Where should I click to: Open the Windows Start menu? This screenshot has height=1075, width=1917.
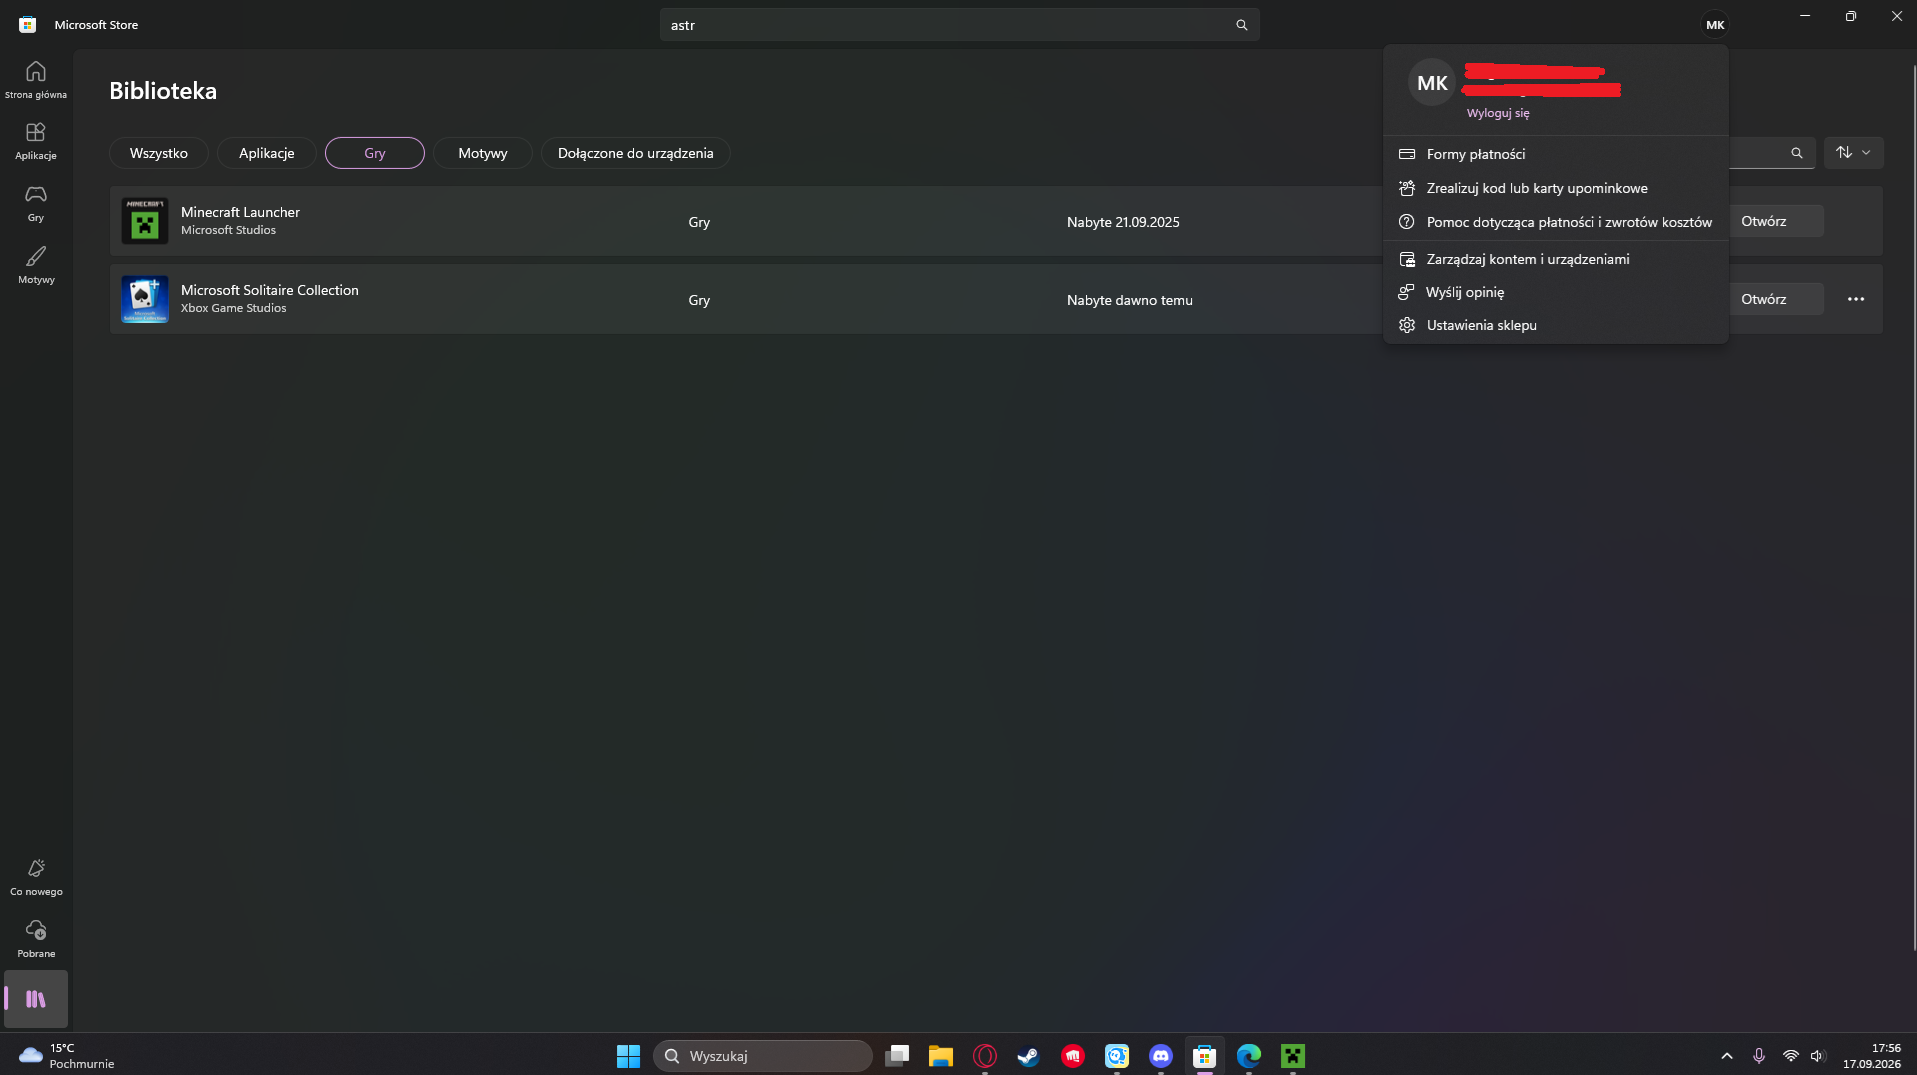[x=628, y=1055]
